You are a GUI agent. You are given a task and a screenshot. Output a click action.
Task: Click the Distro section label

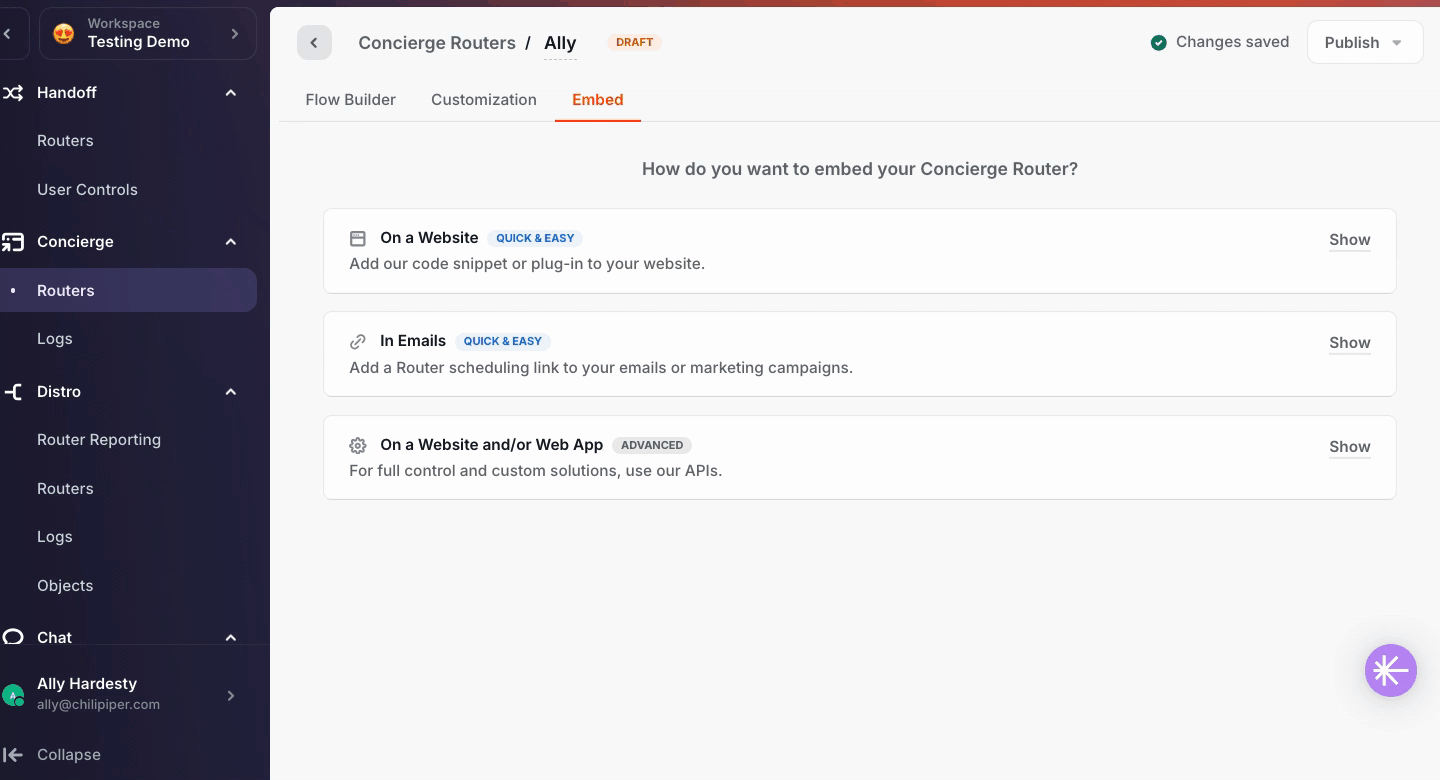click(x=59, y=392)
